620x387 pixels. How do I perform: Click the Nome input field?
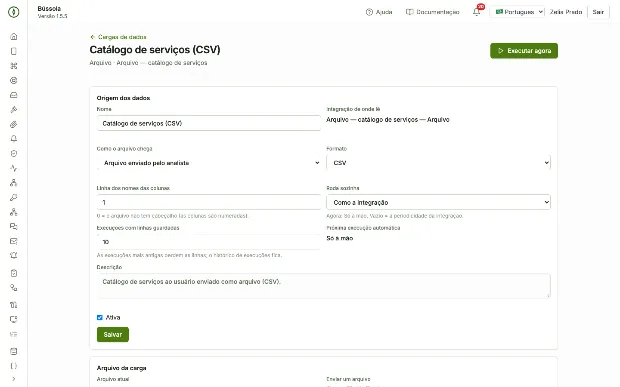point(209,123)
